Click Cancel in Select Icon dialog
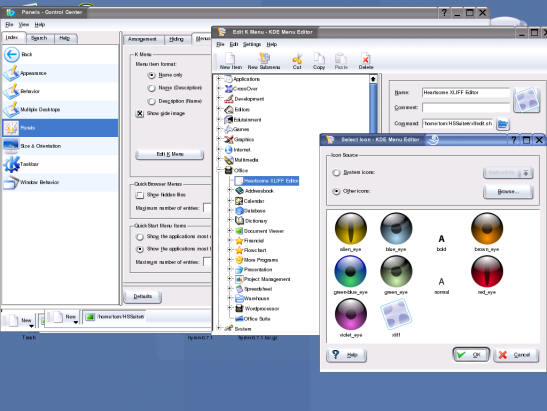This screenshot has width=547, height=411. pyautogui.click(x=516, y=355)
